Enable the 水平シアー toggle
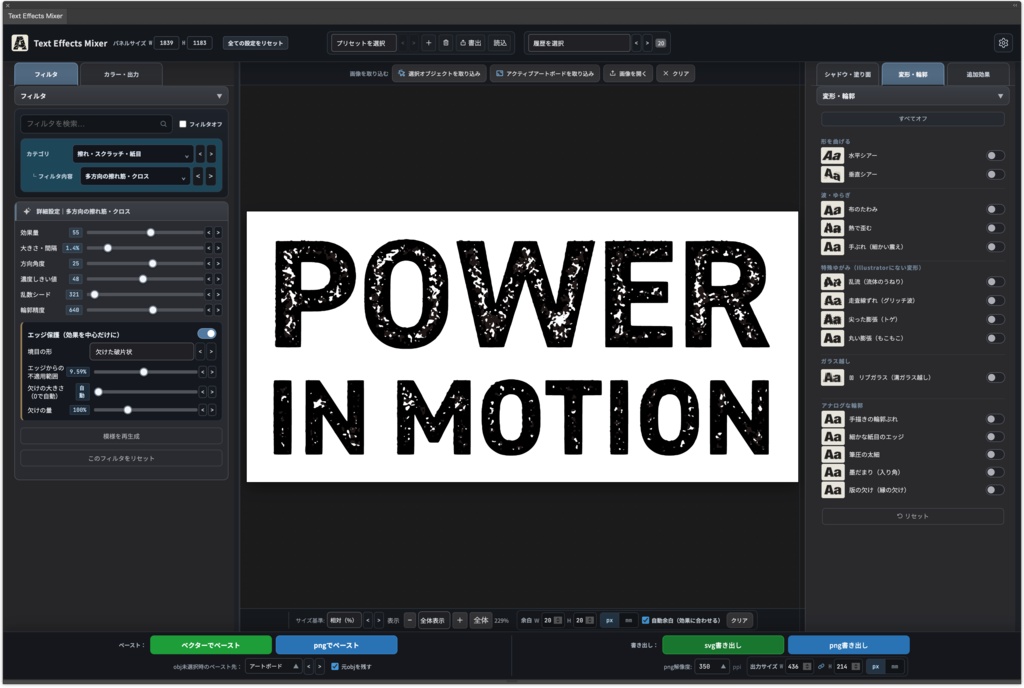 (x=995, y=155)
